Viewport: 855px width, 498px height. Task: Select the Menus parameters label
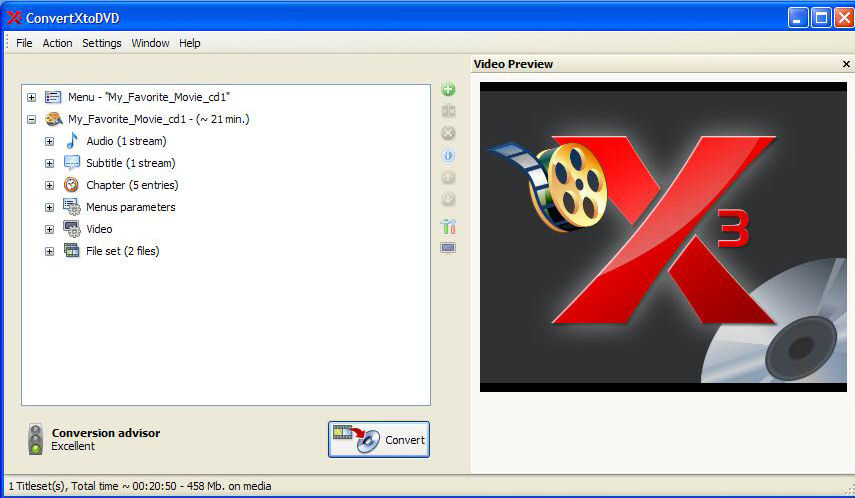pos(130,207)
